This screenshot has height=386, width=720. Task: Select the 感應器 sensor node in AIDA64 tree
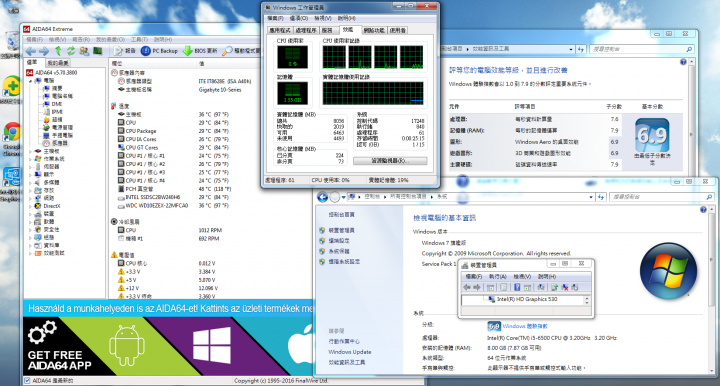55,143
